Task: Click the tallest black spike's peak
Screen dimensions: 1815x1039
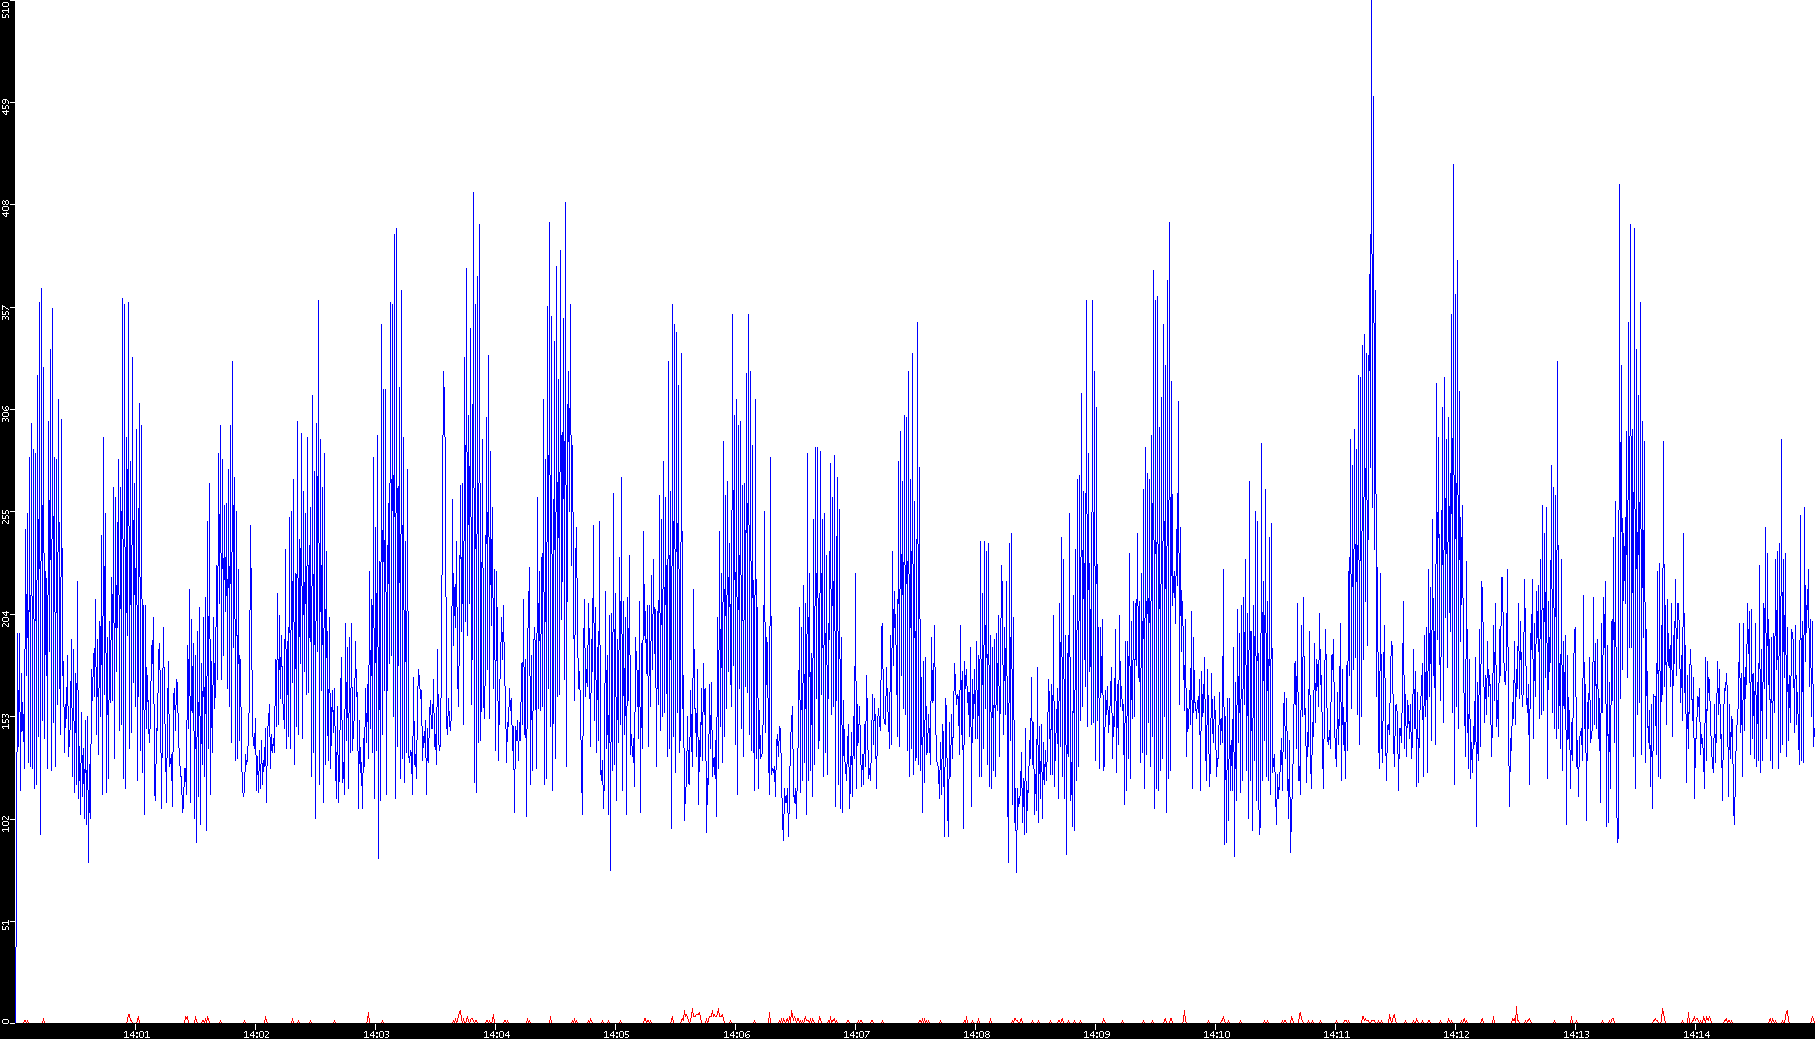Action: click(1371, 4)
